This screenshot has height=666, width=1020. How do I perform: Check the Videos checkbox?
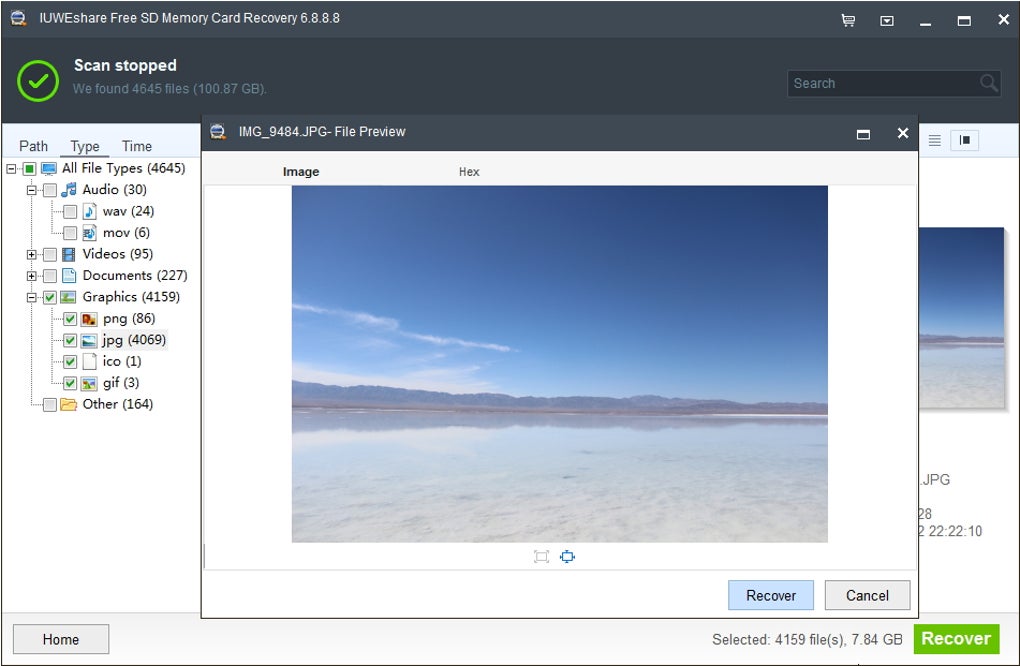(x=49, y=255)
